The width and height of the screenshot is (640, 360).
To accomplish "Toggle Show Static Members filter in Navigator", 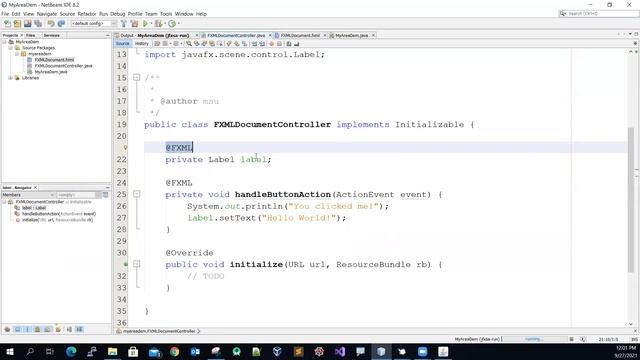I will tap(28, 329).
